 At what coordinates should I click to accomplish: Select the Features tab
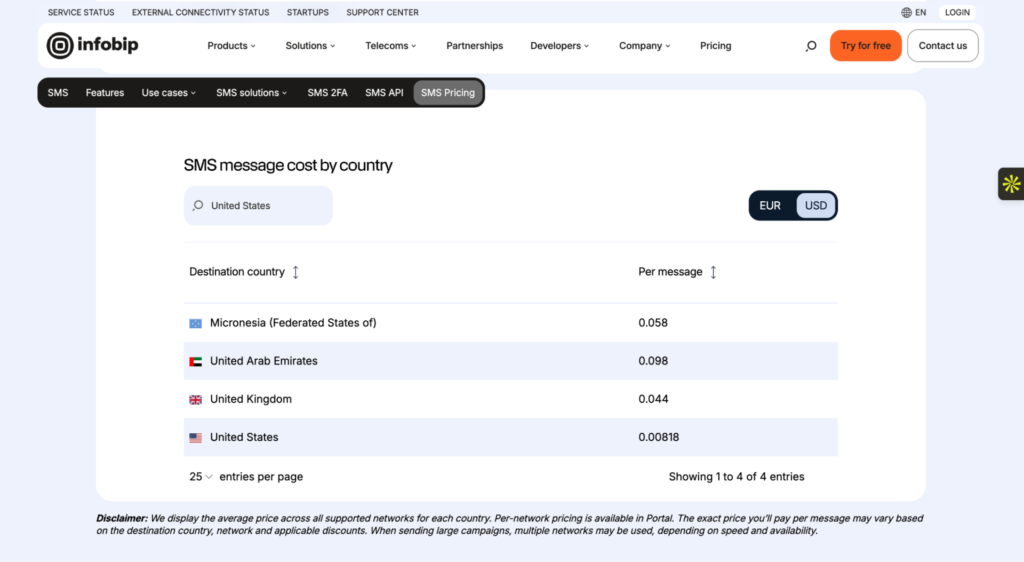tap(104, 93)
